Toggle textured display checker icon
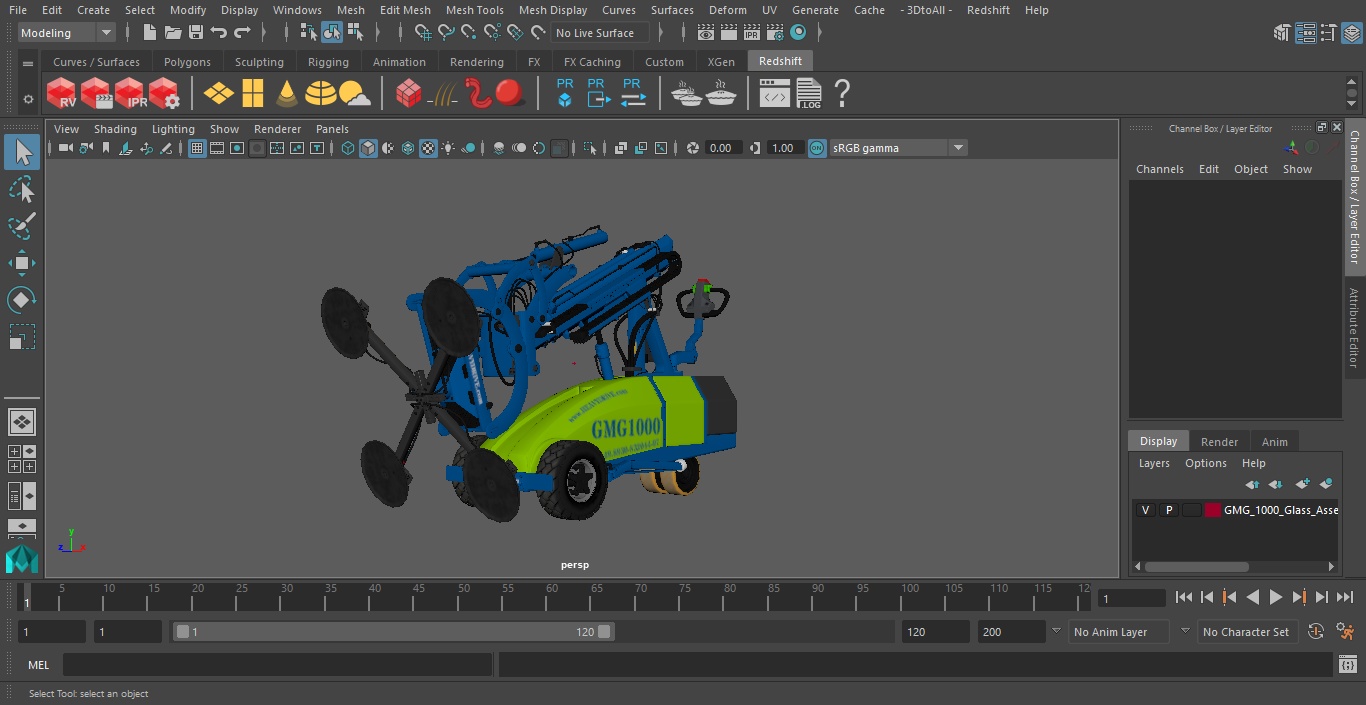 pos(428,148)
